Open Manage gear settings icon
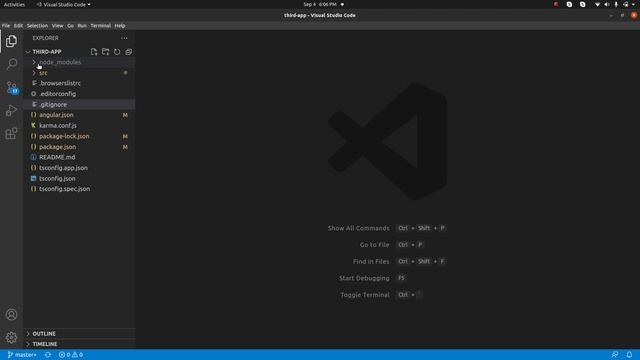Screen dimensions: 640x360 tap(11, 337)
